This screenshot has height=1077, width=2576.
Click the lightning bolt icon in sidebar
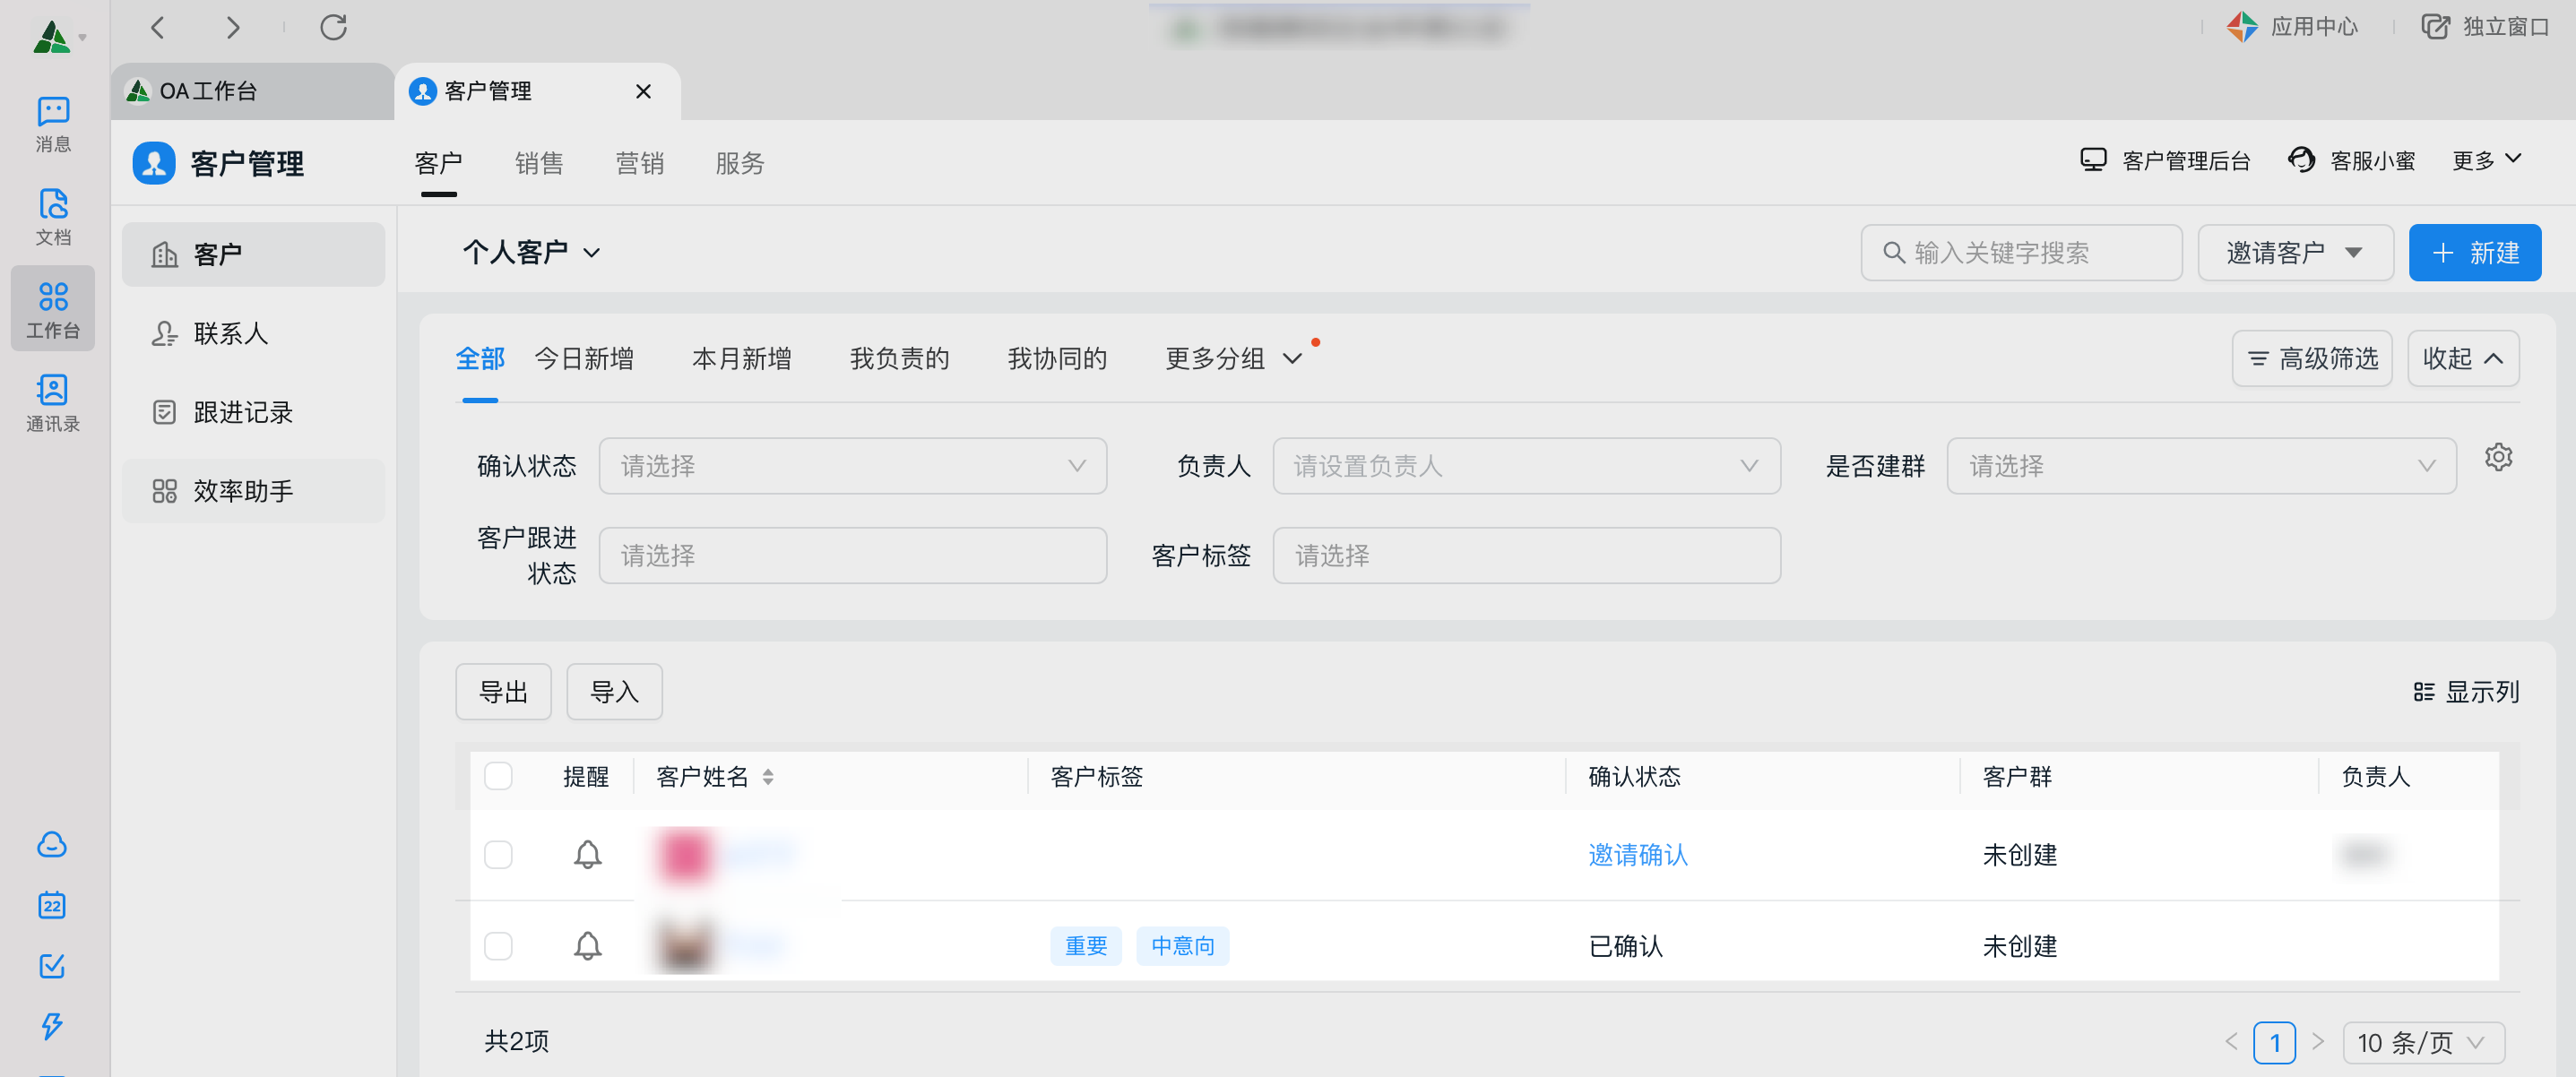coord(52,1026)
